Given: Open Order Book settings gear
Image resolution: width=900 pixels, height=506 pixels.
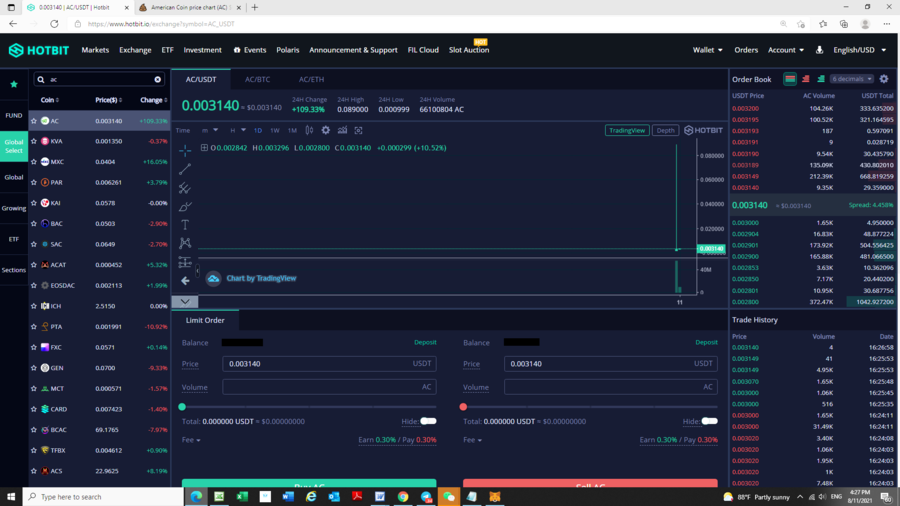Looking at the screenshot, I should click(x=884, y=79).
